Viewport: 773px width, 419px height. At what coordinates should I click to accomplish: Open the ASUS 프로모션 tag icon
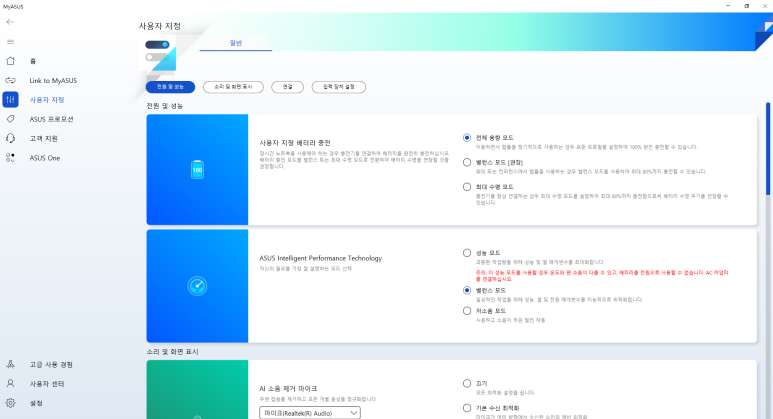point(10,119)
